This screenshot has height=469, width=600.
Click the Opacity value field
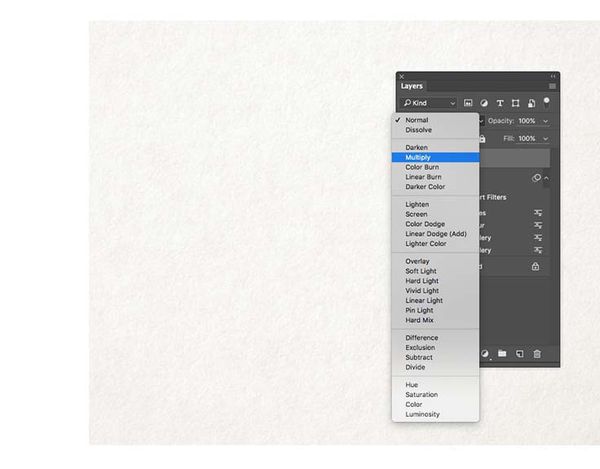coord(527,120)
